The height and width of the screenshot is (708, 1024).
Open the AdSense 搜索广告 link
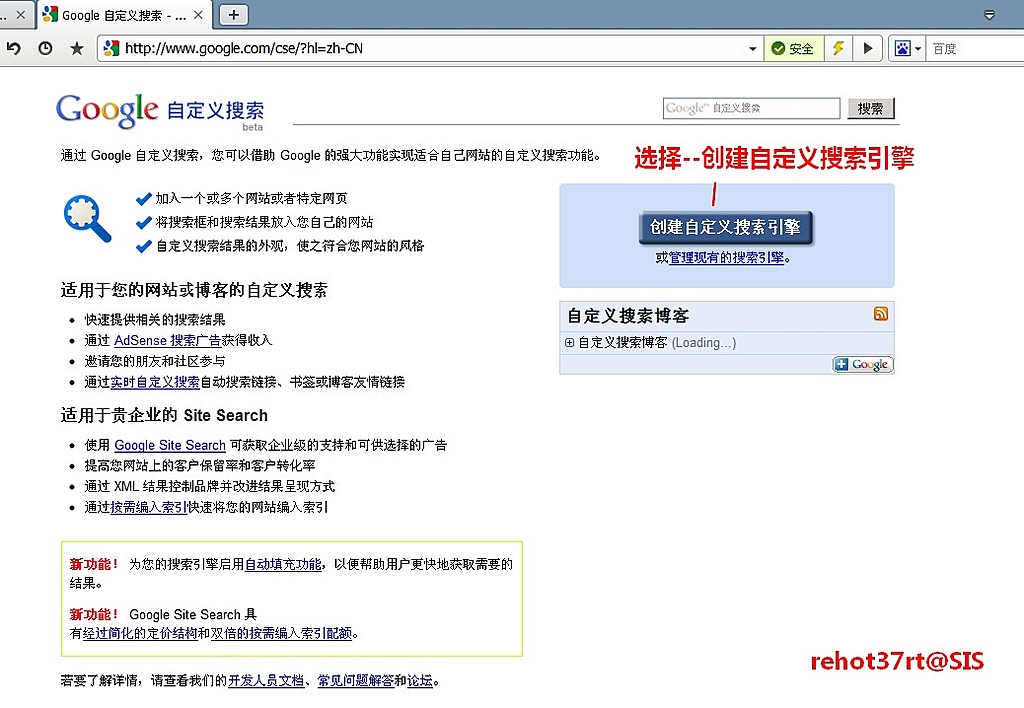(x=167, y=340)
